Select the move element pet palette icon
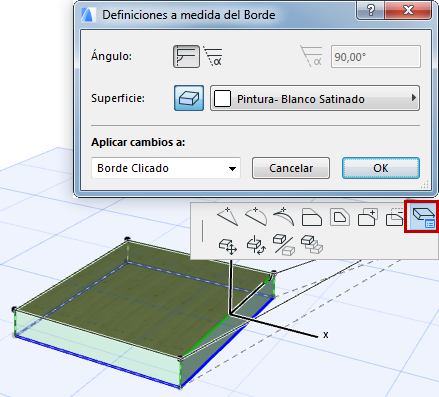Image resolution: width=439 pixels, height=397 pixels. click(228, 245)
